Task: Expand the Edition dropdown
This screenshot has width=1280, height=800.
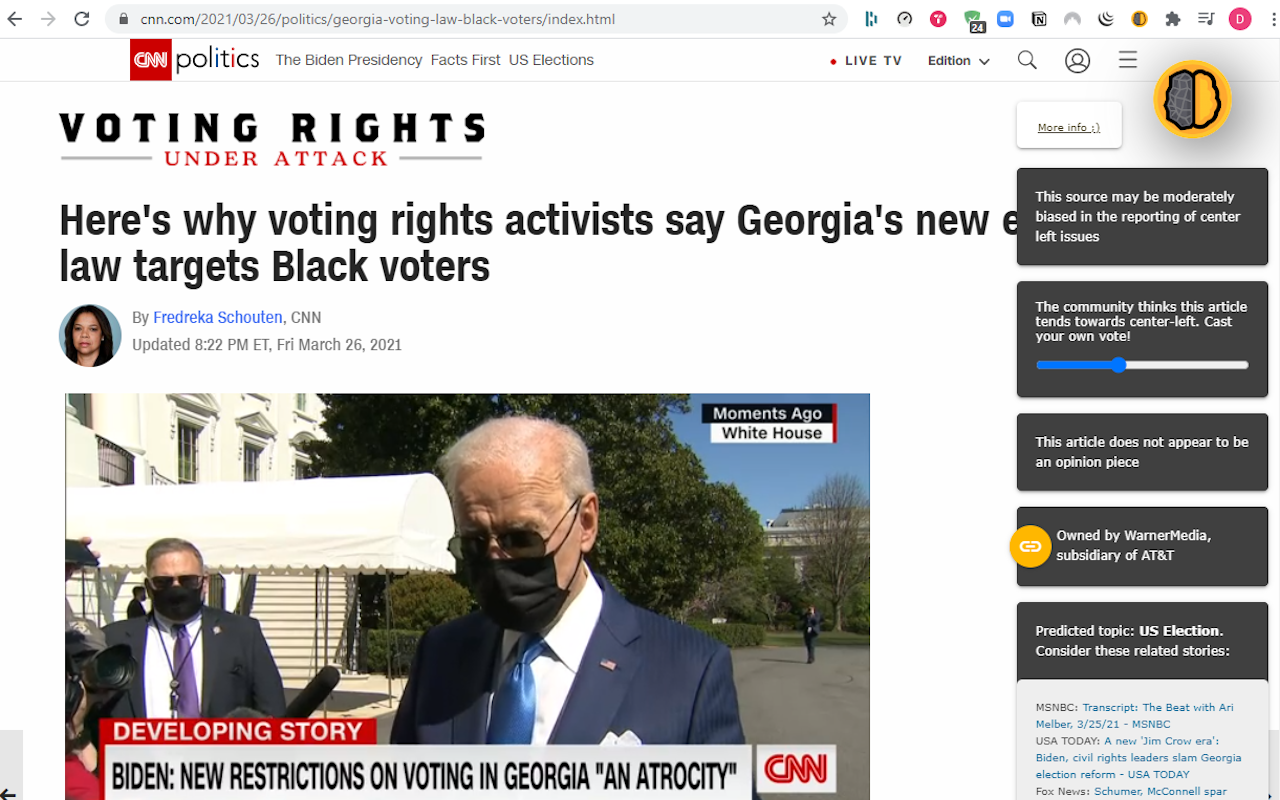Action: click(958, 61)
